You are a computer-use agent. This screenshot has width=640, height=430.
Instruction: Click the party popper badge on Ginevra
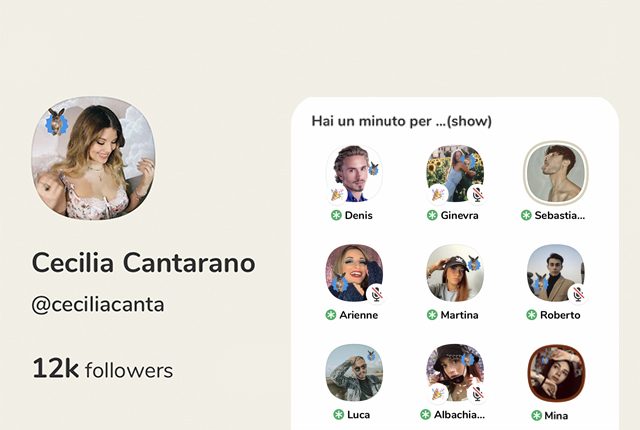tap(437, 194)
